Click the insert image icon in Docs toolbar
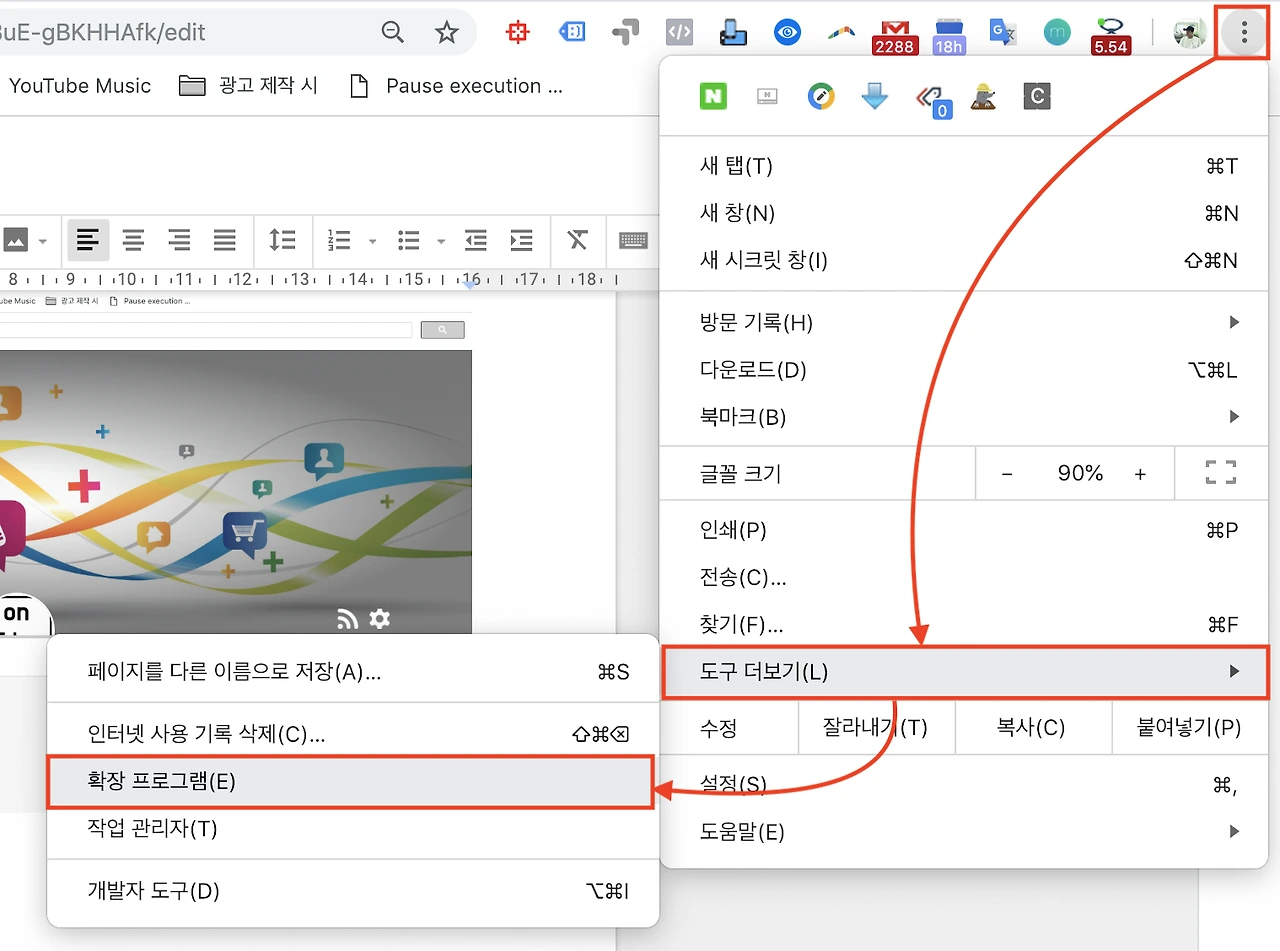 pyautogui.click(x=15, y=240)
